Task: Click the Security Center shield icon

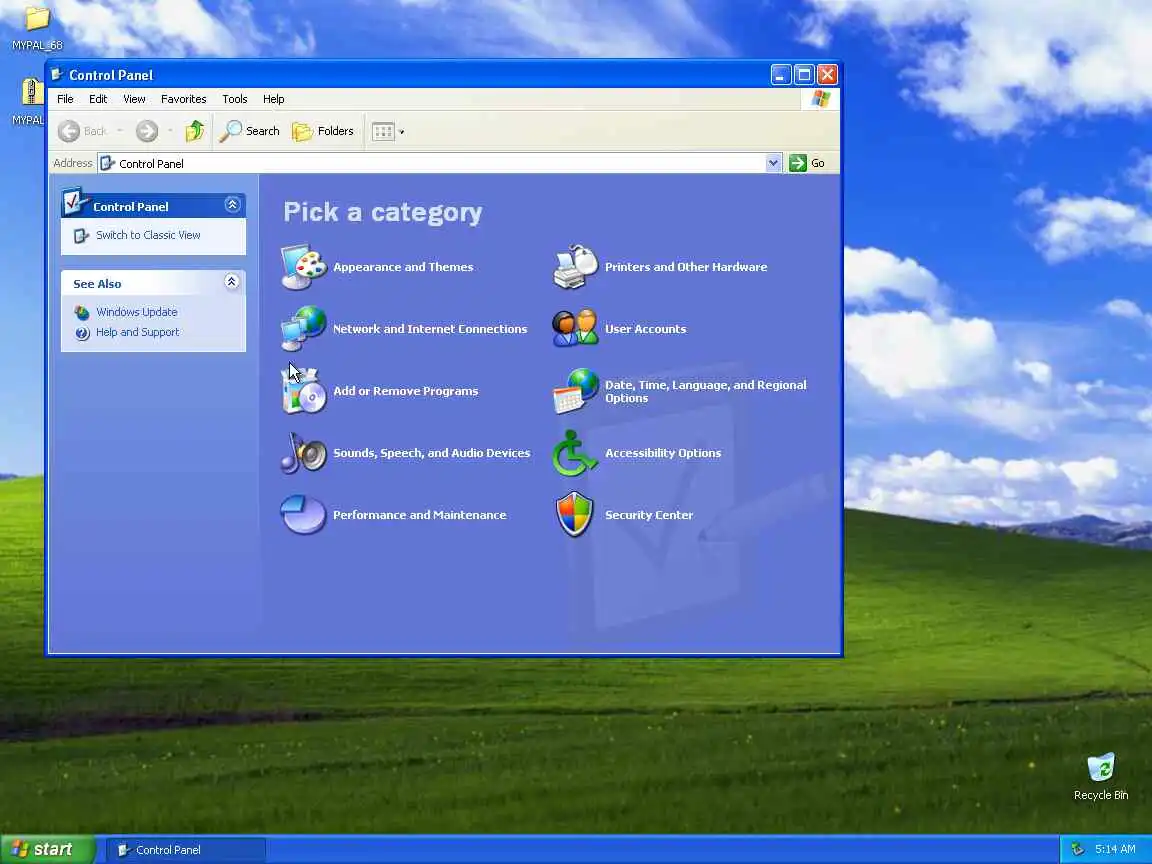Action: [575, 514]
